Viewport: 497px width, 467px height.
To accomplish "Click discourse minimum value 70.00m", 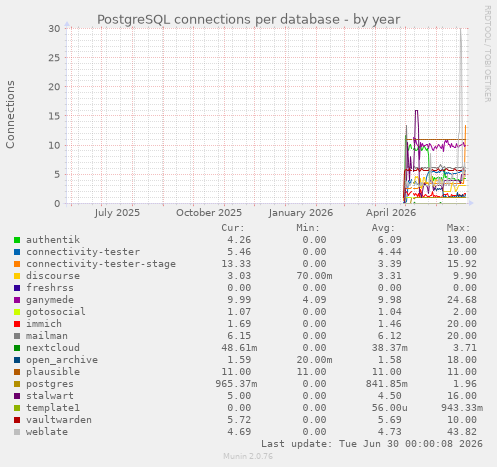I will tap(314, 276).
